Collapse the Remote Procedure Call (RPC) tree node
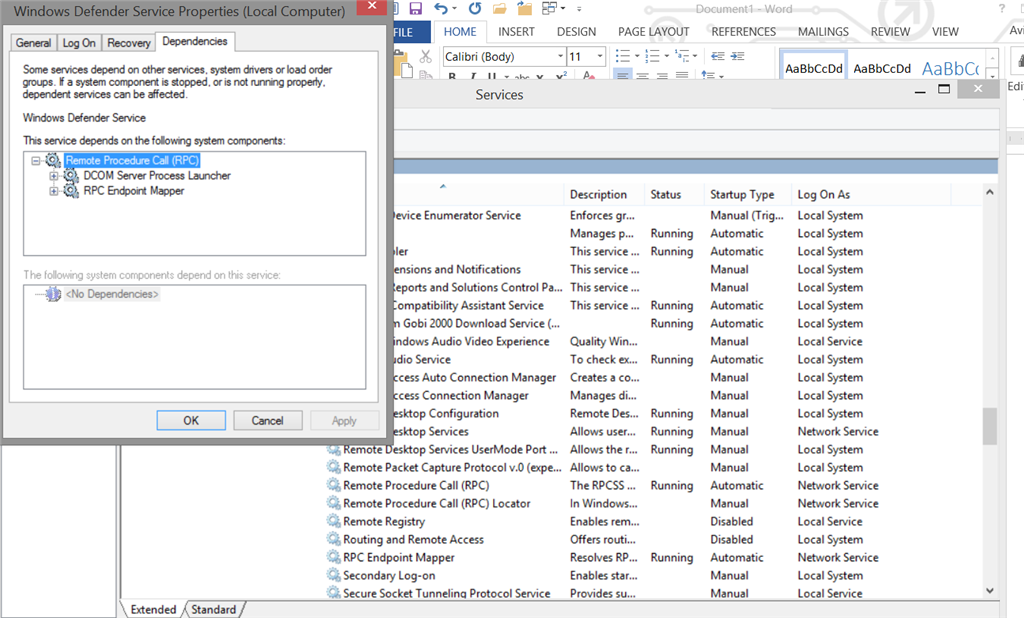 pyautogui.click(x=36, y=161)
